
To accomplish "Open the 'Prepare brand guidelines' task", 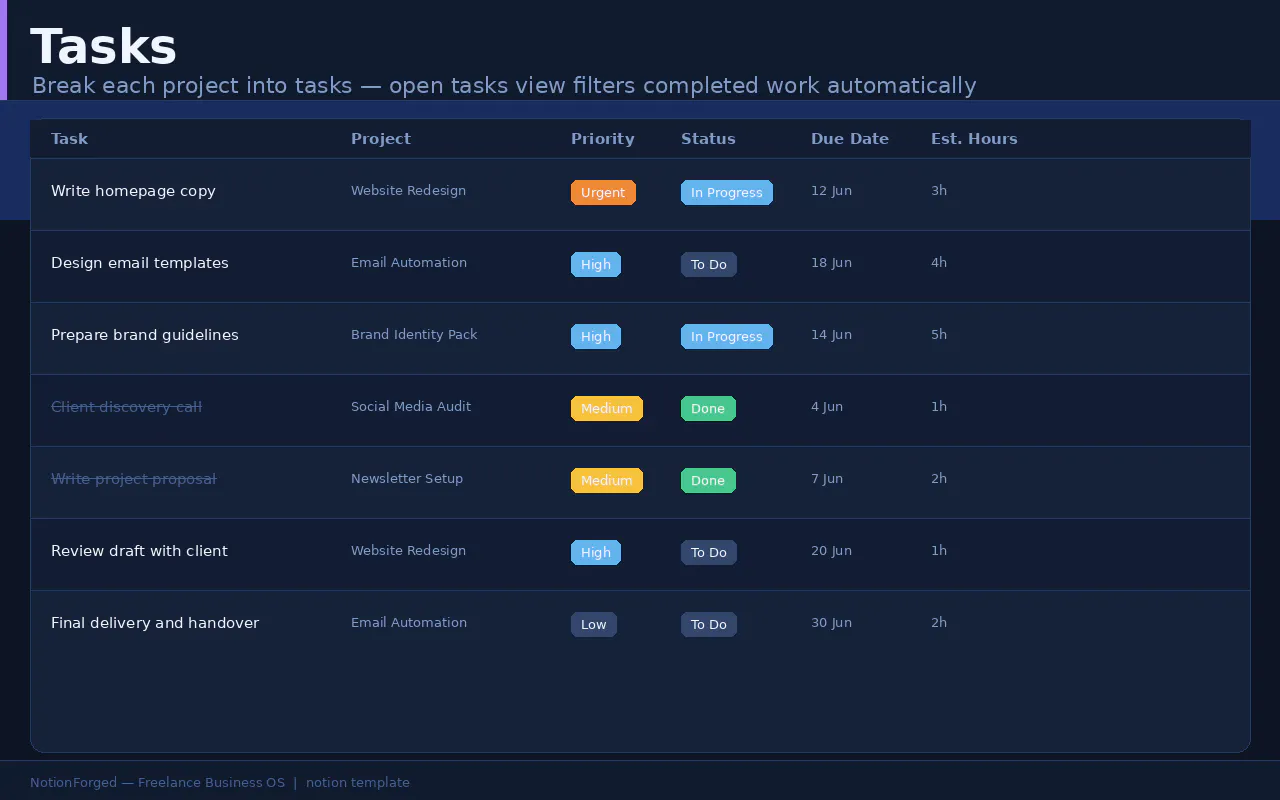I will pyautogui.click(x=145, y=335).
